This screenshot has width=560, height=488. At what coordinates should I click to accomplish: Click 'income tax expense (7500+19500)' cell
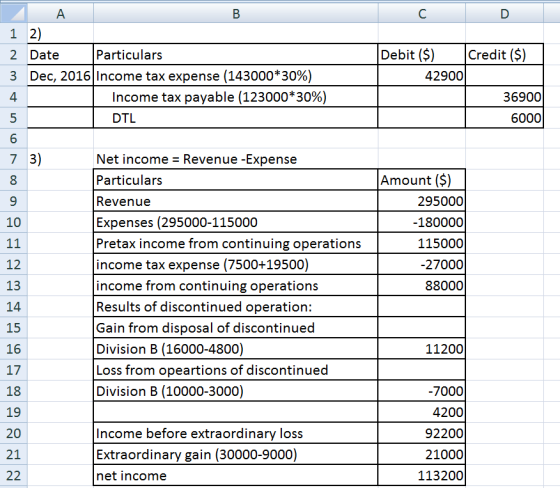click(236, 264)
